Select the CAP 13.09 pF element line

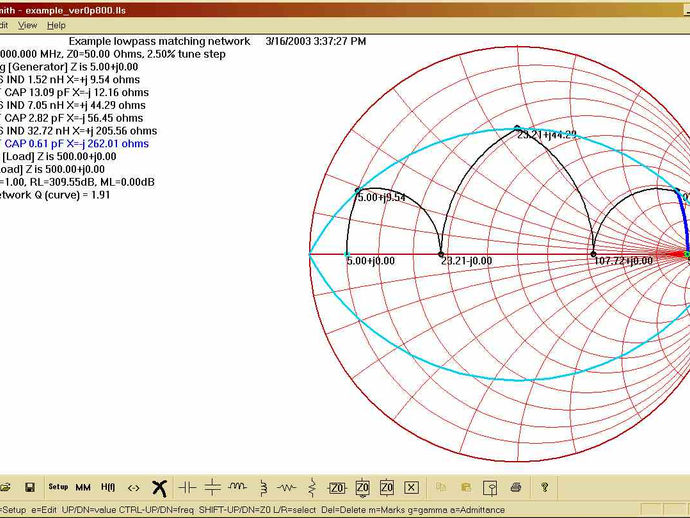click(x=74, y=92)
